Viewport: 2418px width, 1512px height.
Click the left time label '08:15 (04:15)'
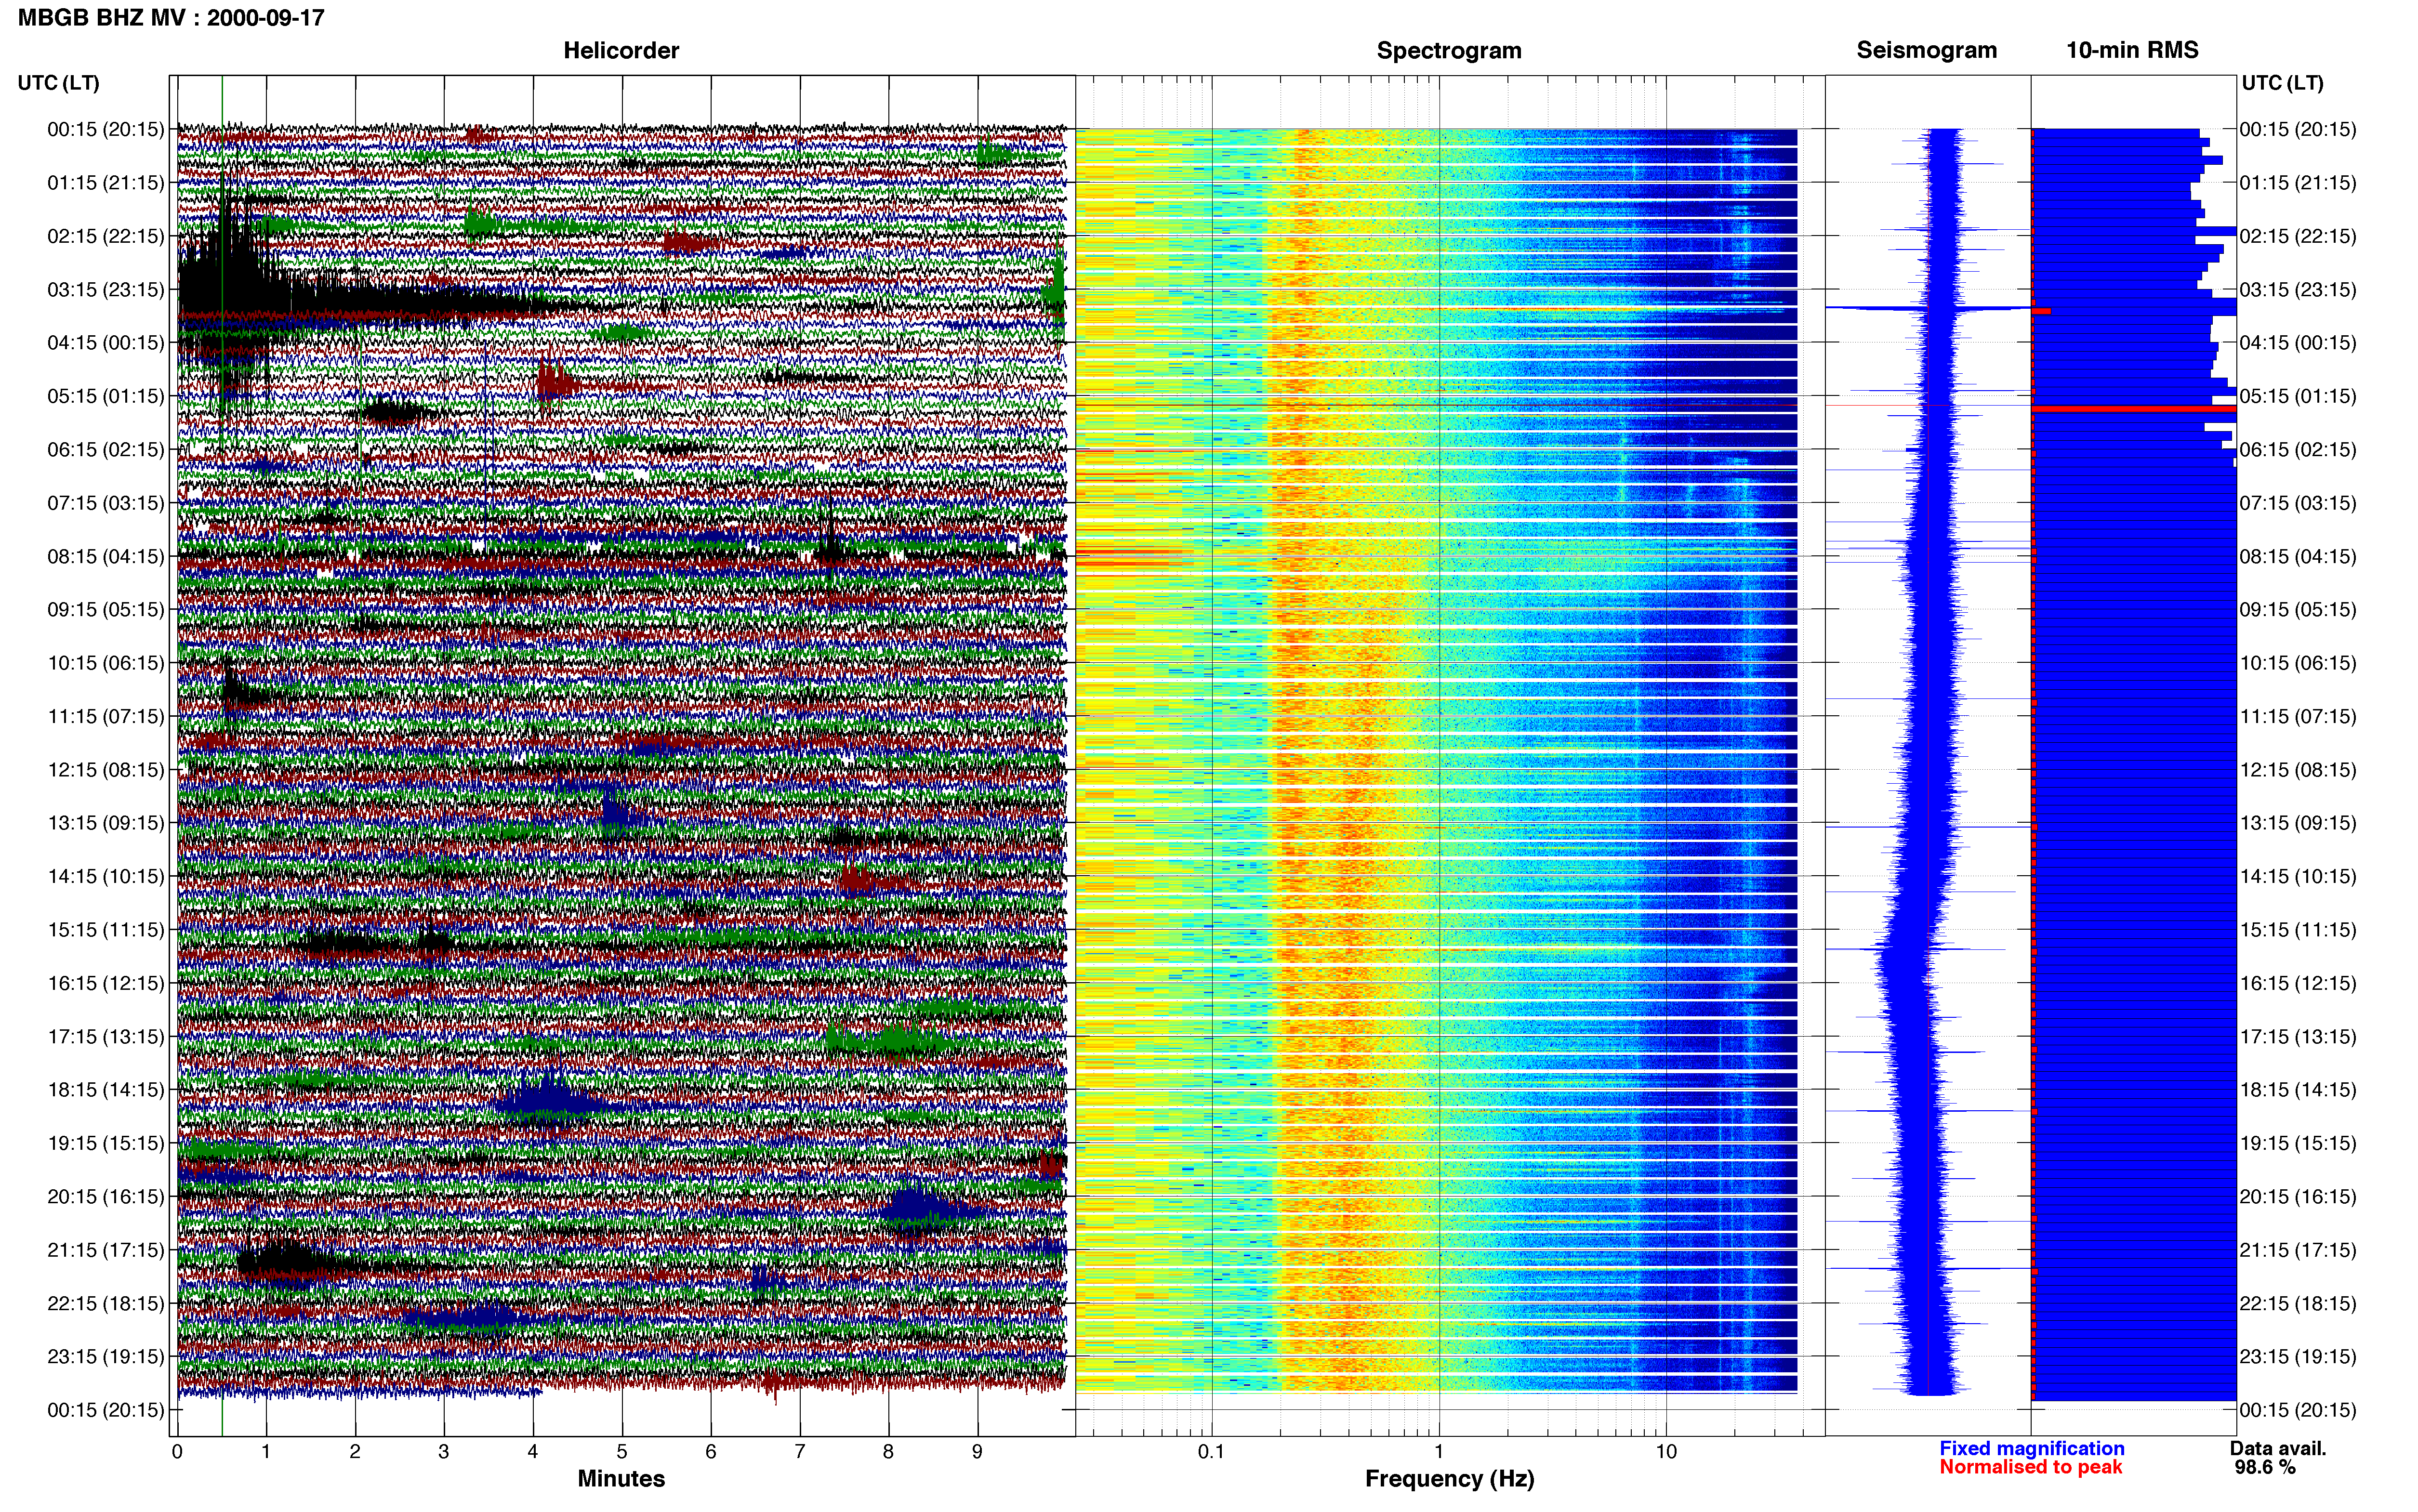pyautogui.click(x=106, y=557)
